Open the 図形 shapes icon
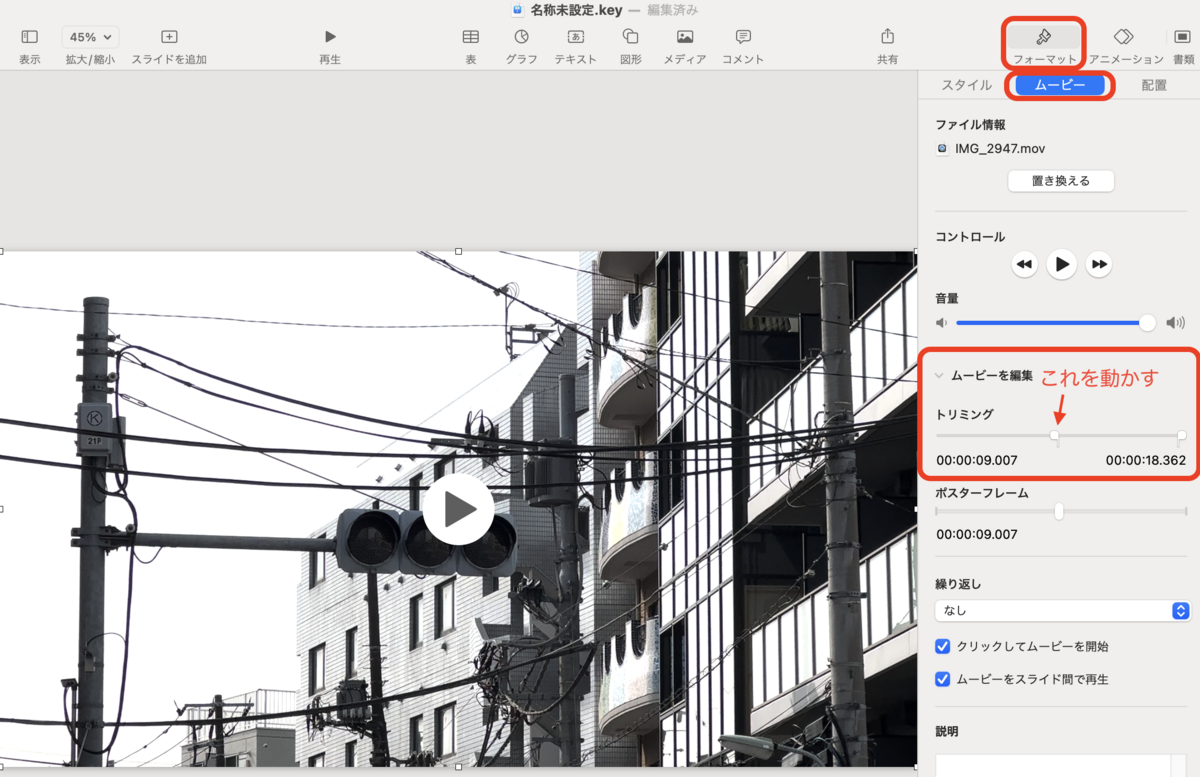 point(630,37)
